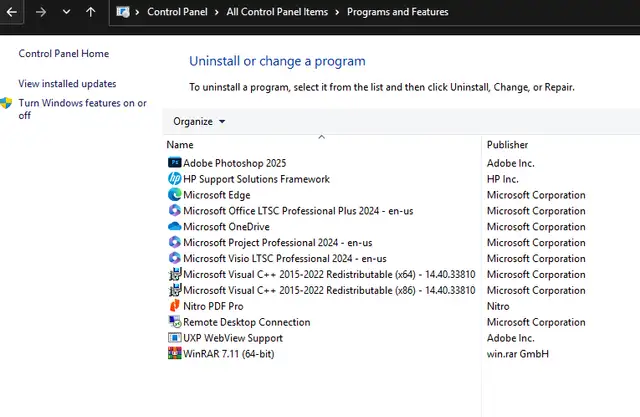Click Adobe Inc. publisher of Photoshop
The image size is (640, 417).
point(511,163)
